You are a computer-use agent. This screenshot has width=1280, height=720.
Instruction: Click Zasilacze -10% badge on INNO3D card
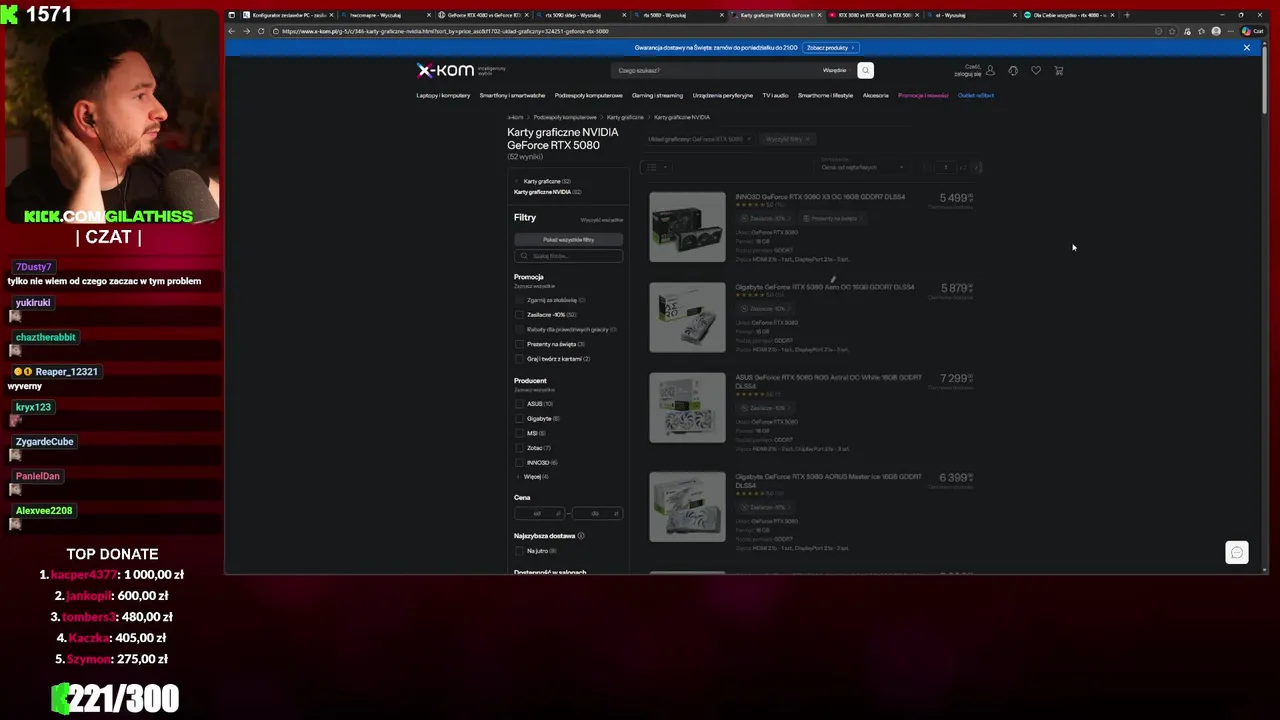[x=765, y=218]
